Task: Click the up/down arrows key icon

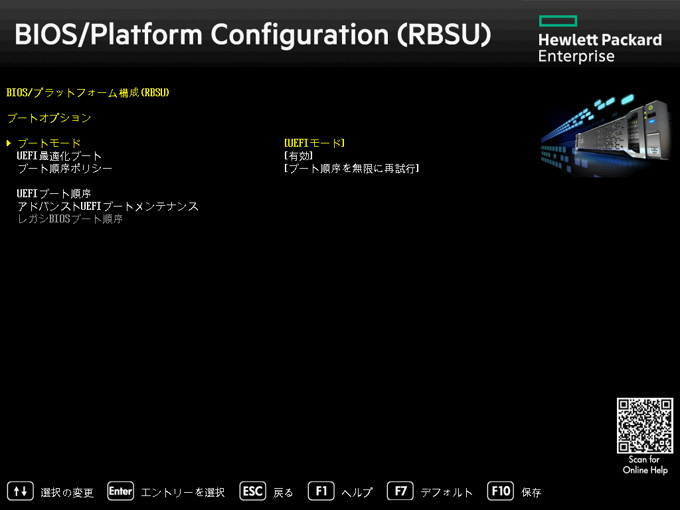Action: tap(20, 491)
